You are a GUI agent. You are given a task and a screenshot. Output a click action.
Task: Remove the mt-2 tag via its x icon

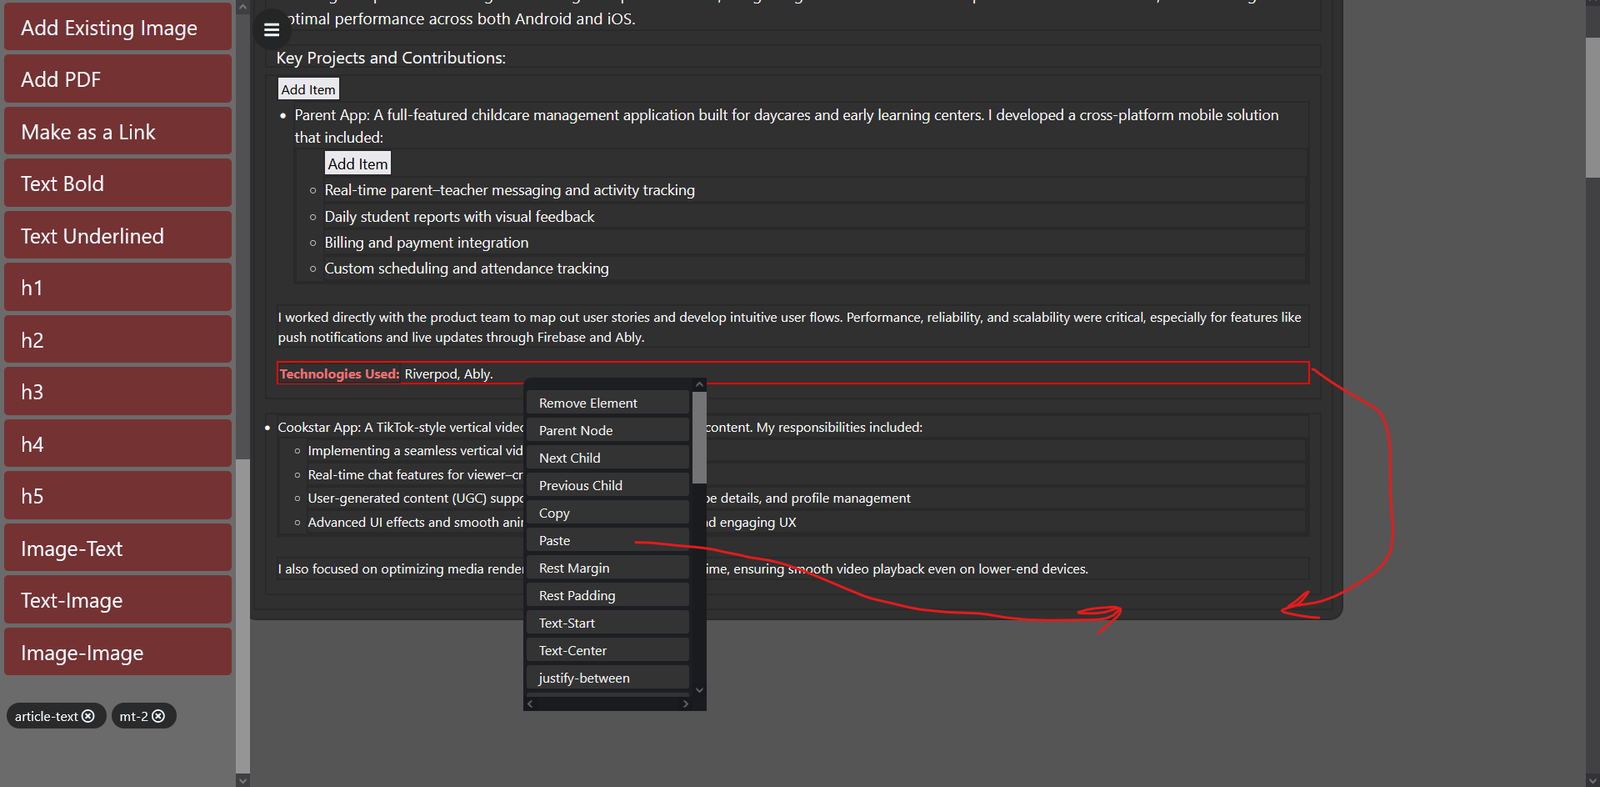coord(158,716)
